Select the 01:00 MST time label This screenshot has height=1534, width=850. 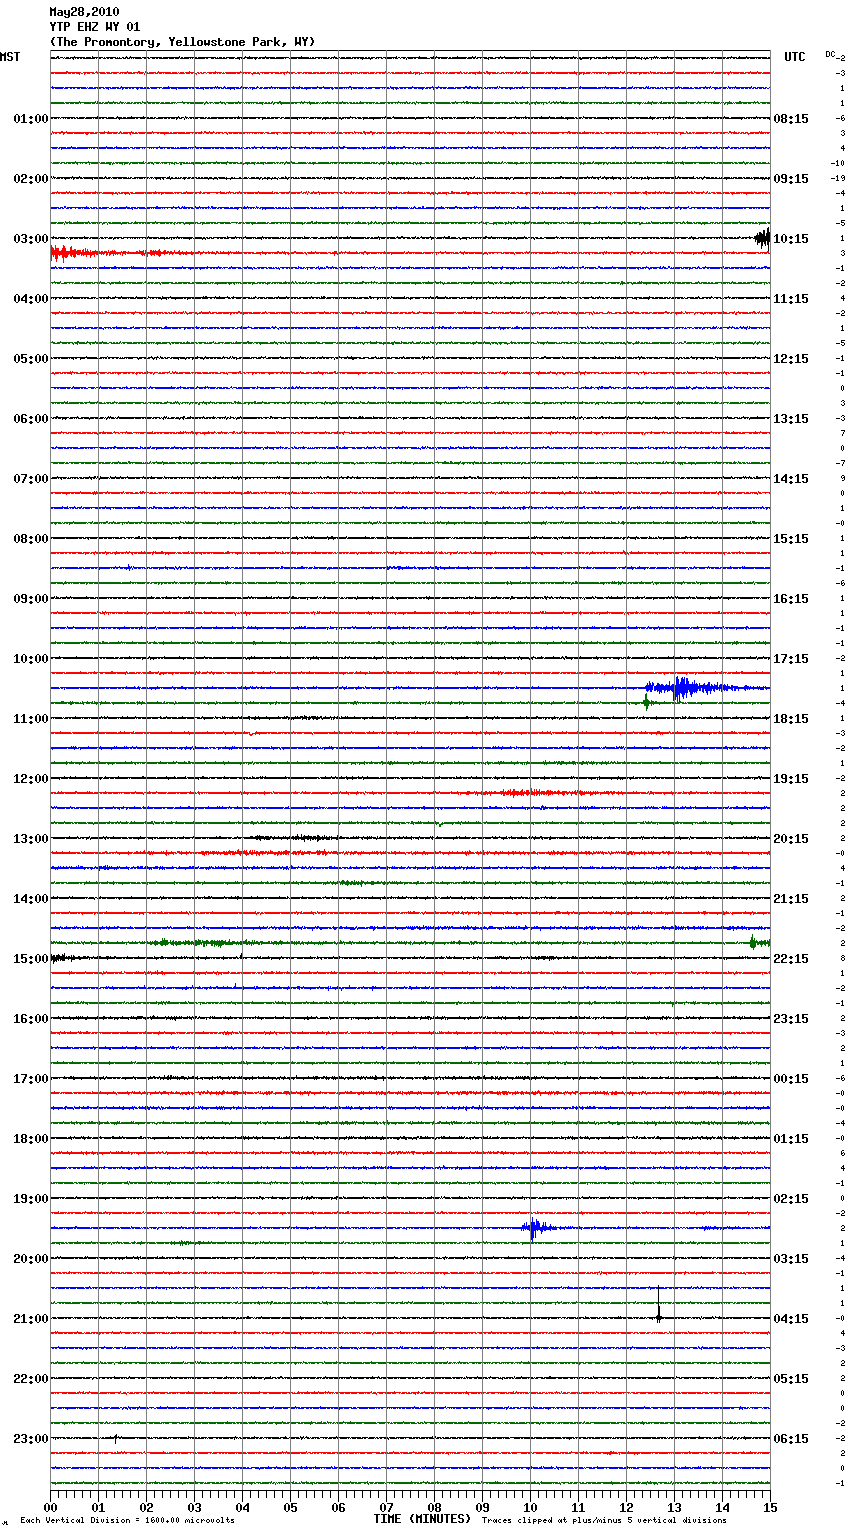(31, 119)
